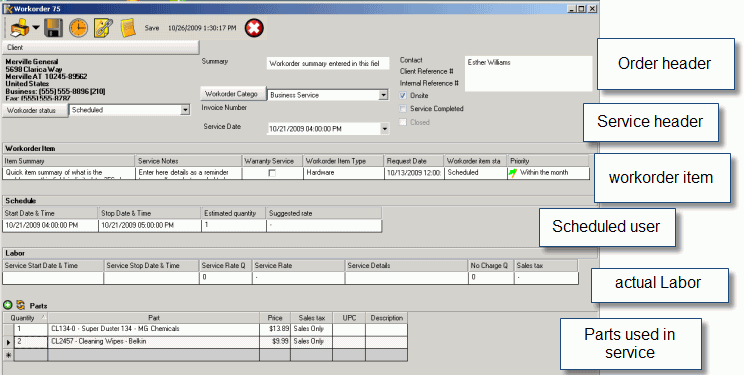Click the printer icon in the toolbar
Image resolution: width=744 pixels, height=375 pixels.
point(19,28)
